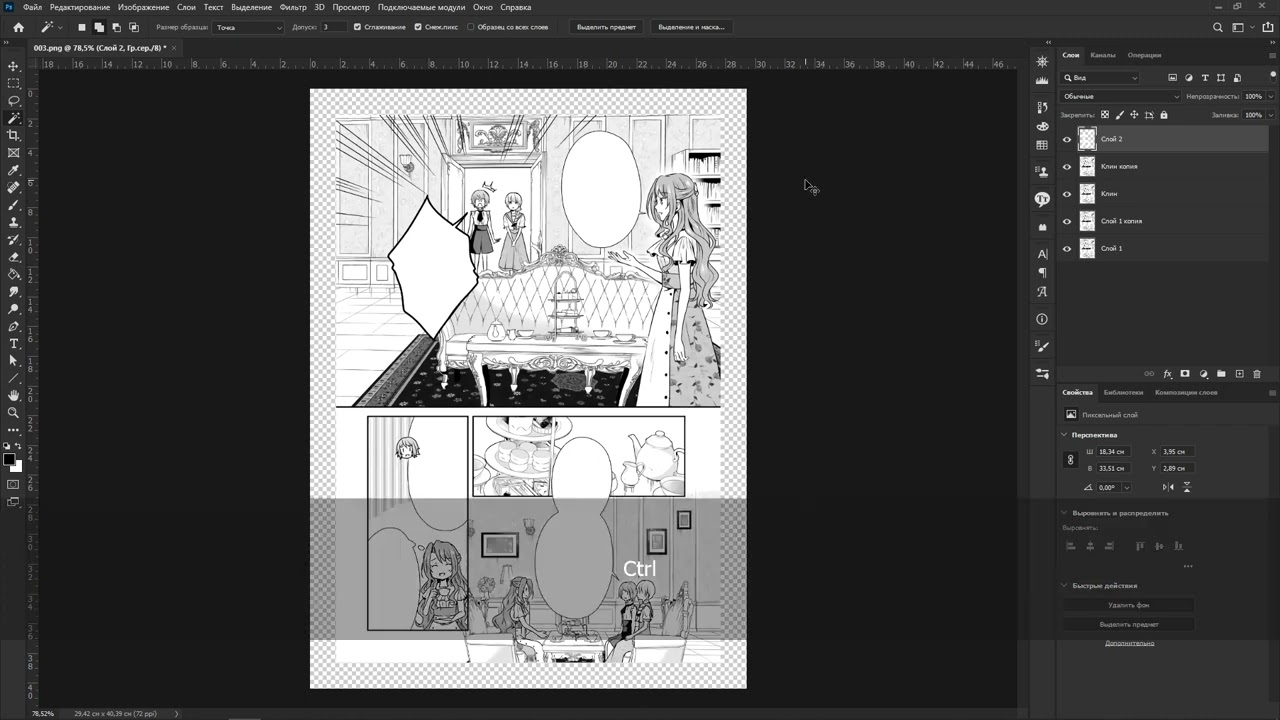Click the Выделение и маска button
The image size is (1280, 720).
click(x=690, y=27)
